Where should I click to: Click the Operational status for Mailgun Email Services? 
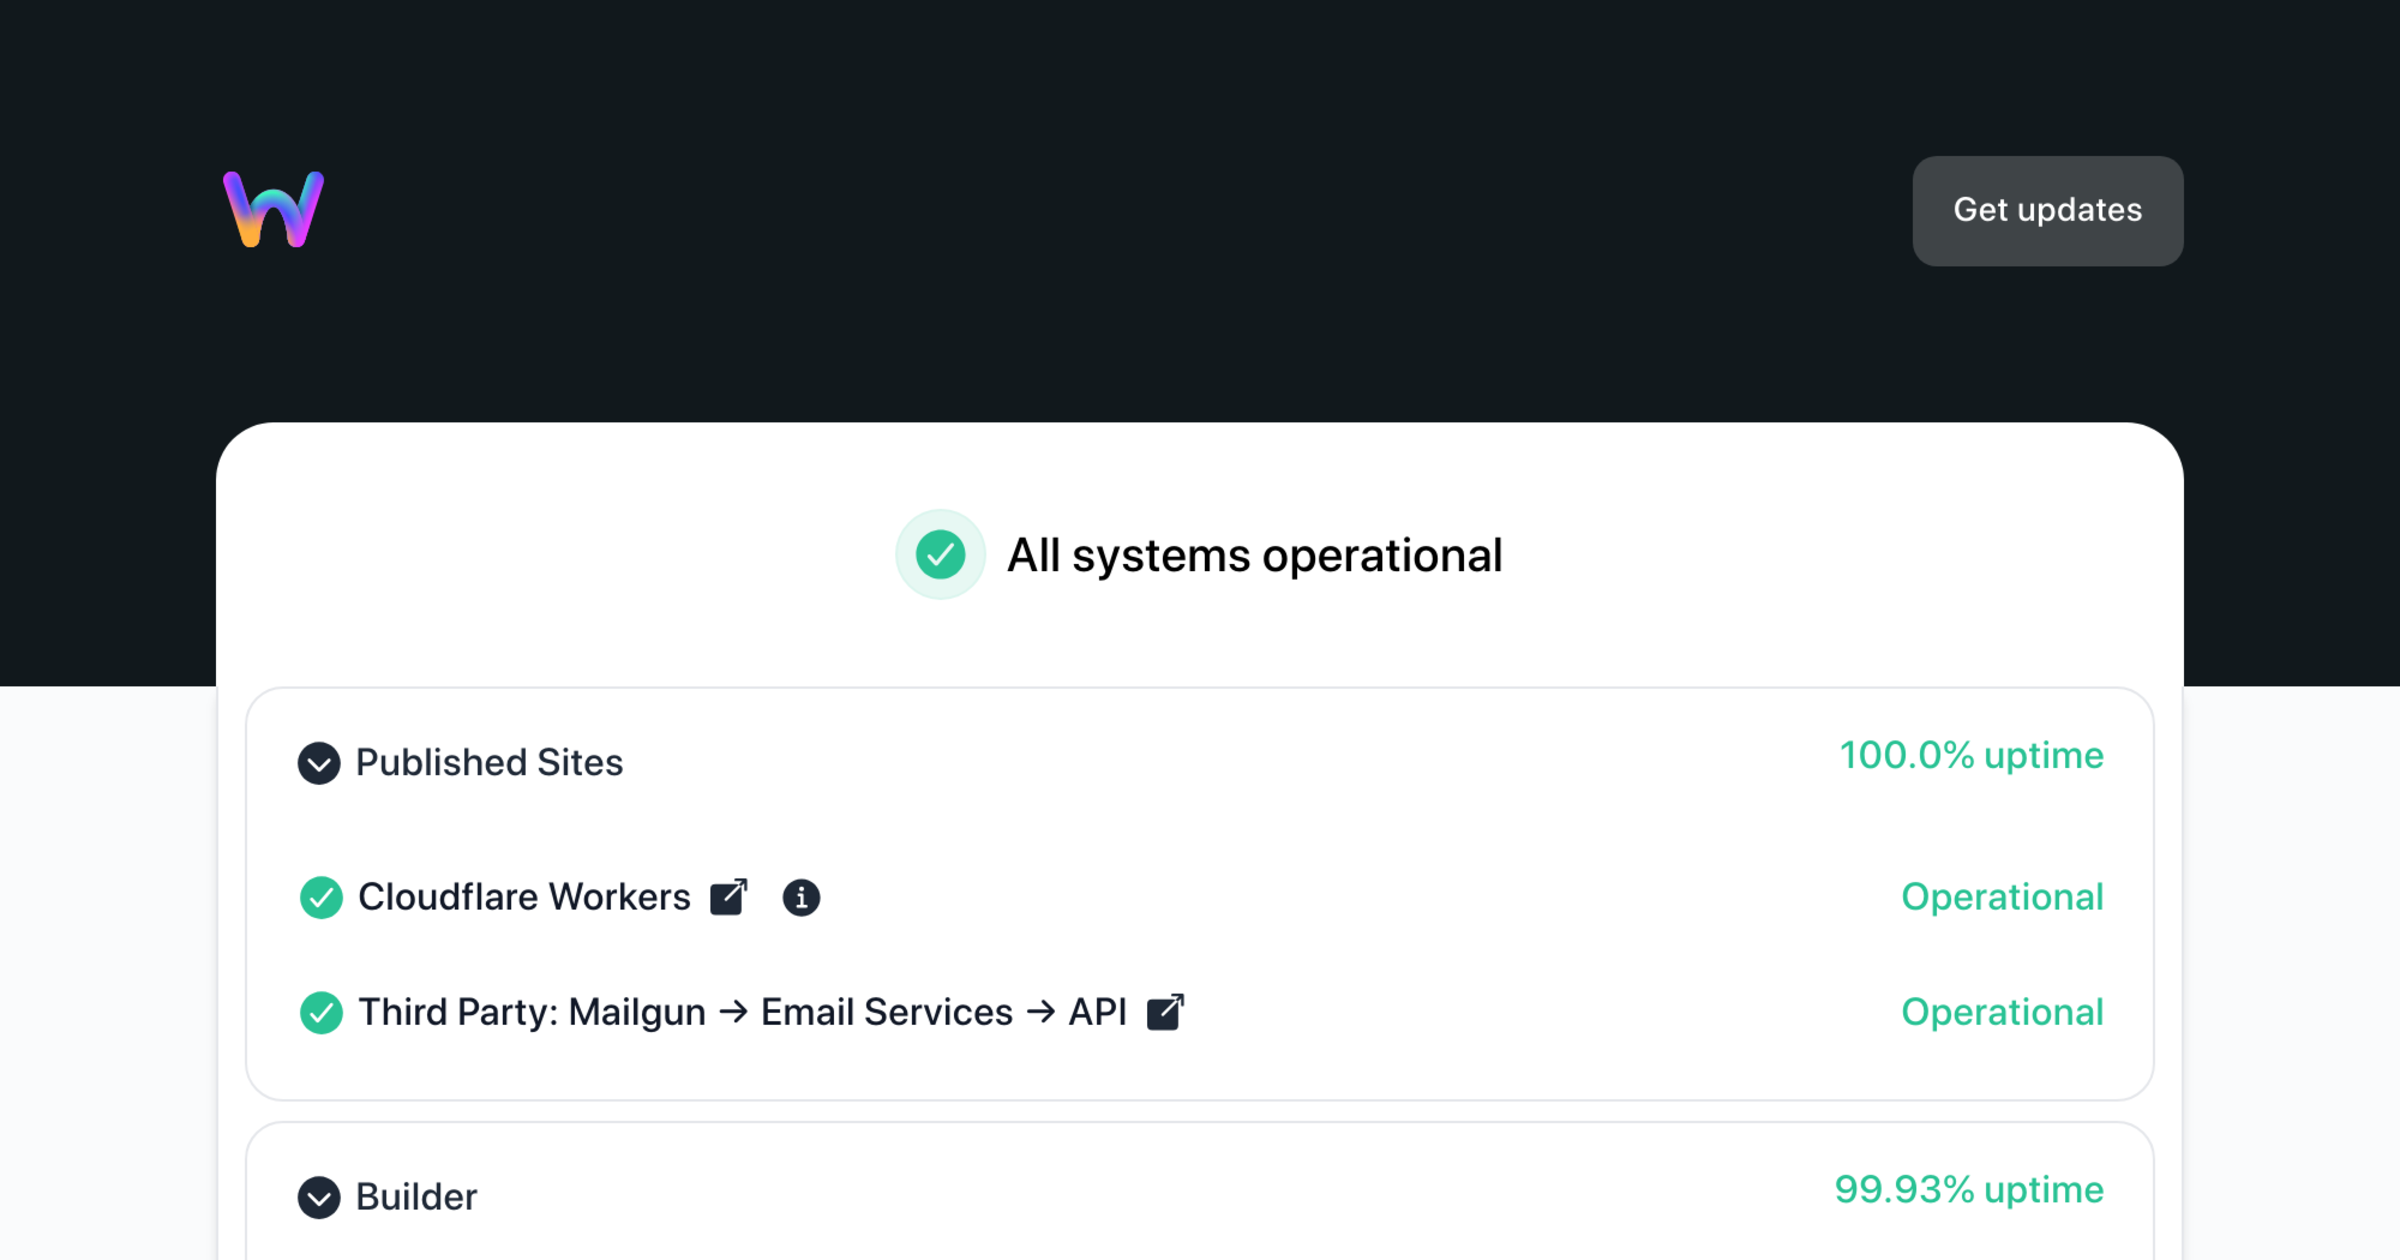2003,1012
